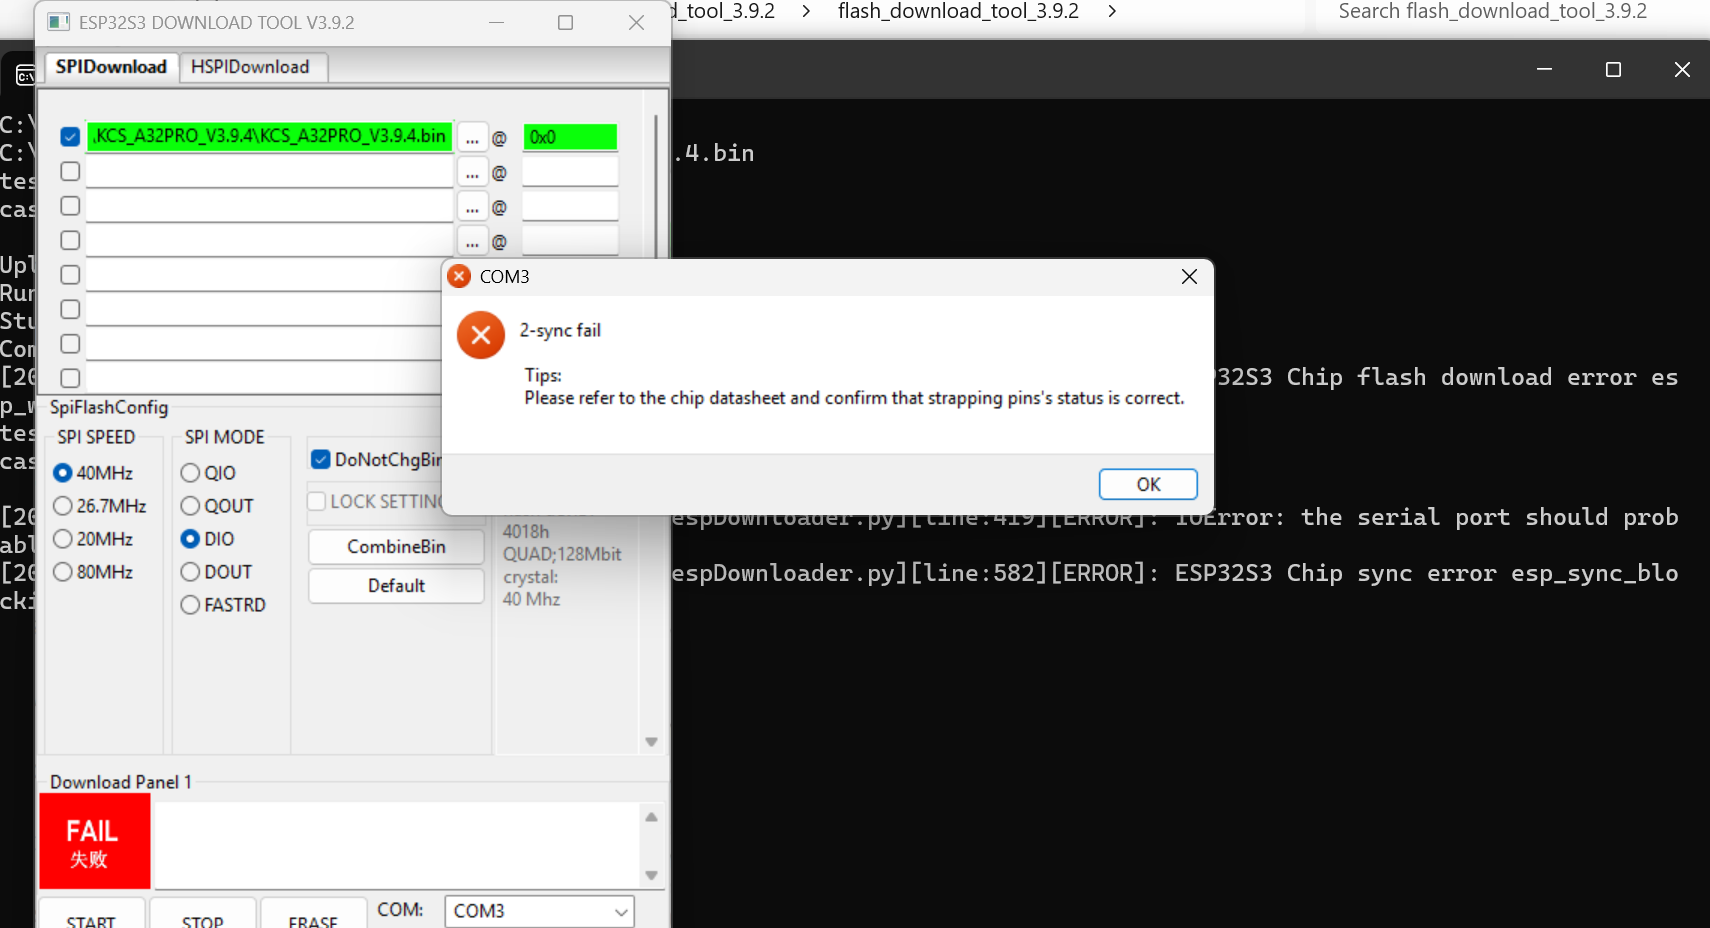Screen dimensions: 1710x928
Task: Switch to the HSPIDownload tab
Action: tap(250, 67)
